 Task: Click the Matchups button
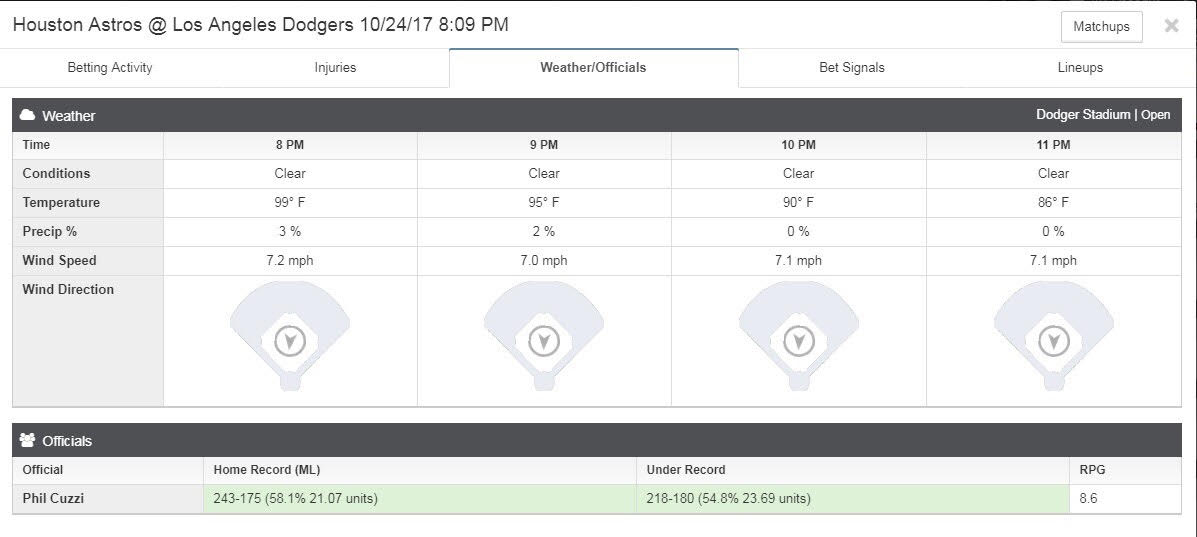point(1101,27)
